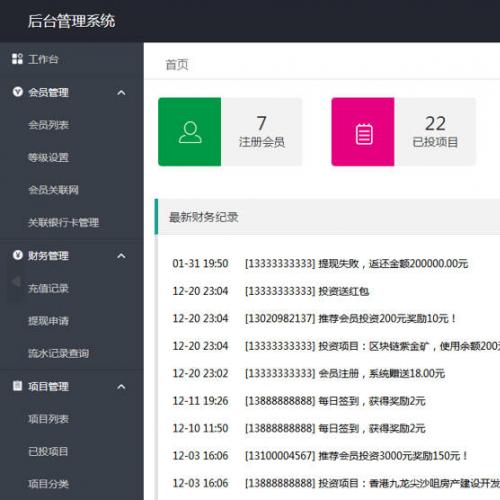Select the 首页 tab
The image size is (500, 500).
(x=177, y=65)
